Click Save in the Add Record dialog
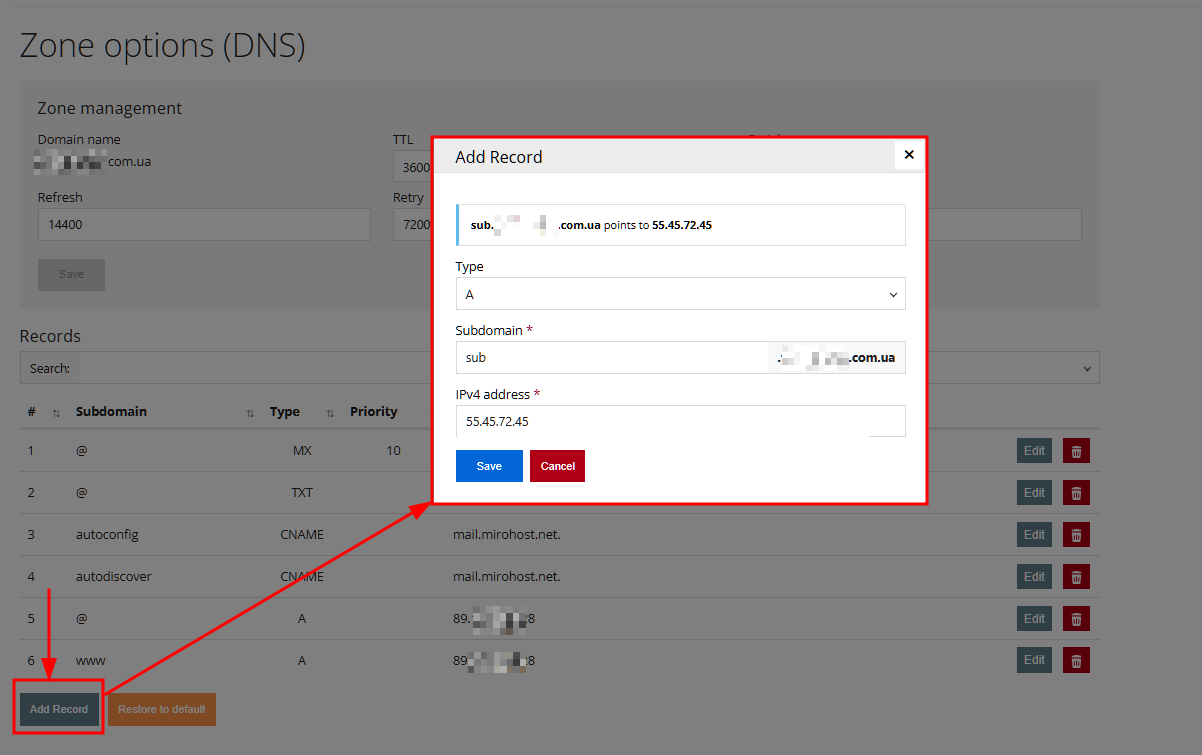Image resolution: width=1202 pixels, height=755 pixels. pyautogui.click(x=489, y=465)
